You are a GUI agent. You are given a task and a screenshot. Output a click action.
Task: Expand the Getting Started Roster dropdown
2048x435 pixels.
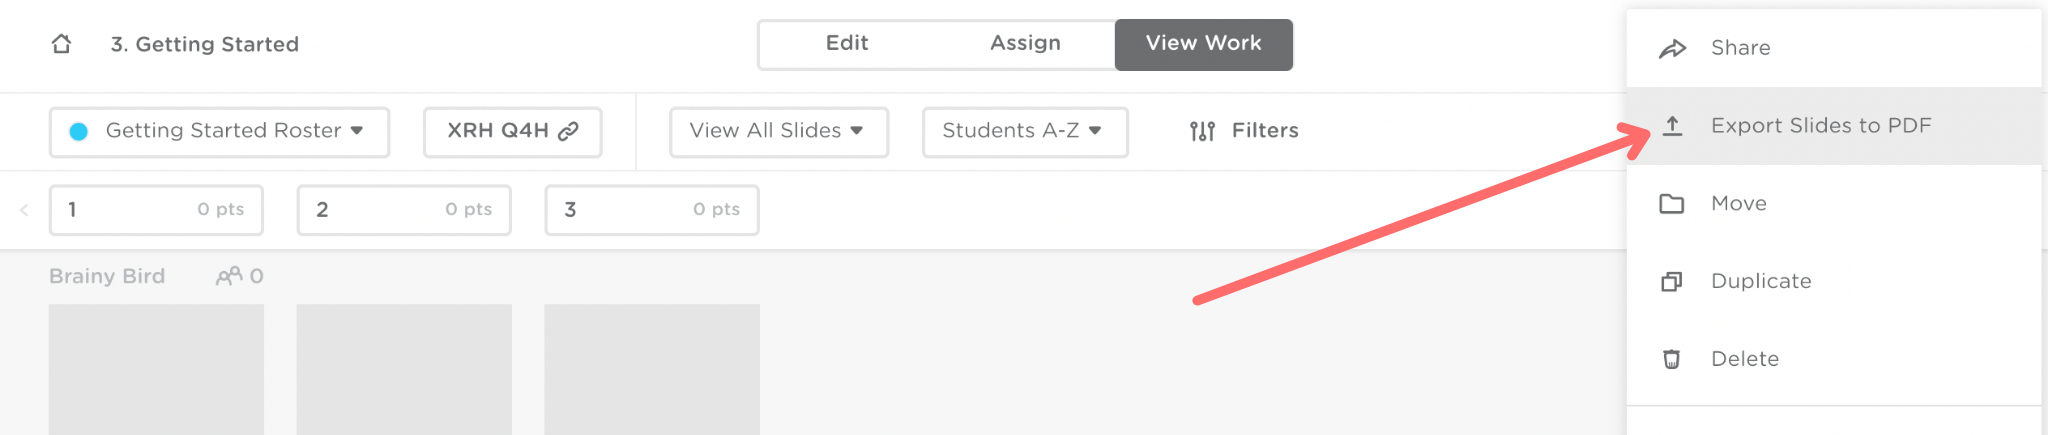[219, 131]
